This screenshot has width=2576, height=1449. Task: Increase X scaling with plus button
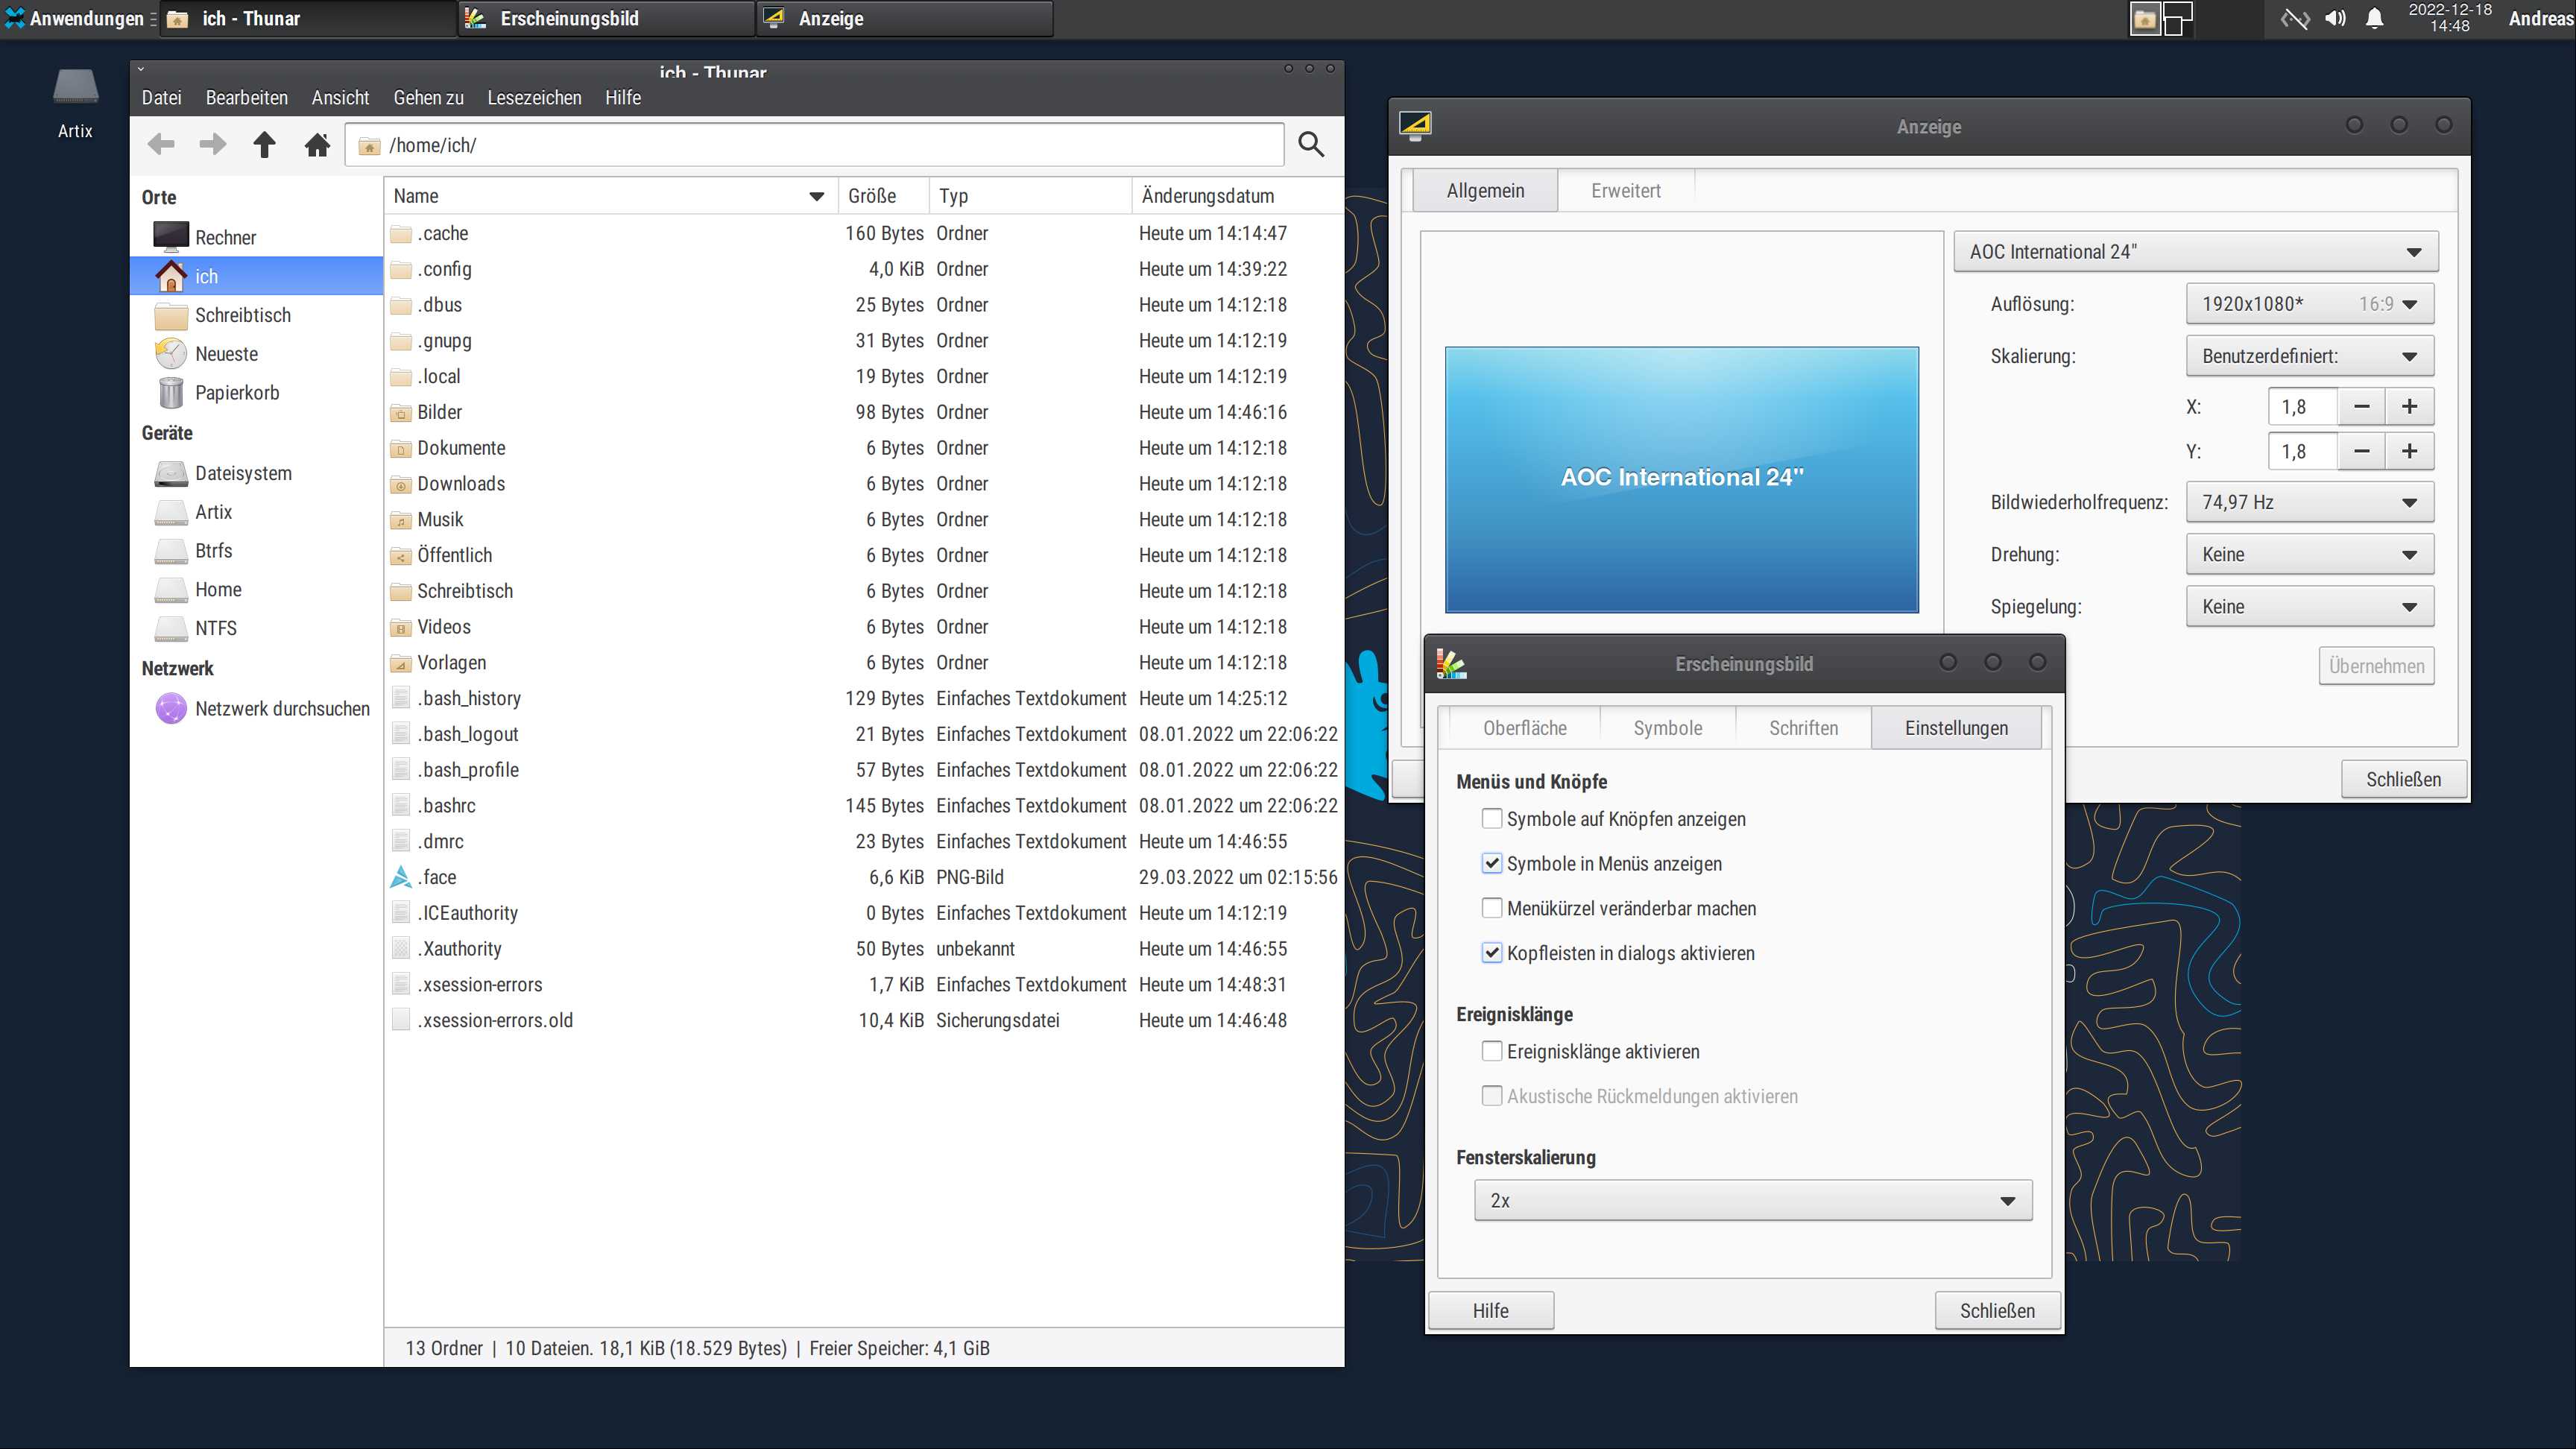click(x=2409, y=407)
